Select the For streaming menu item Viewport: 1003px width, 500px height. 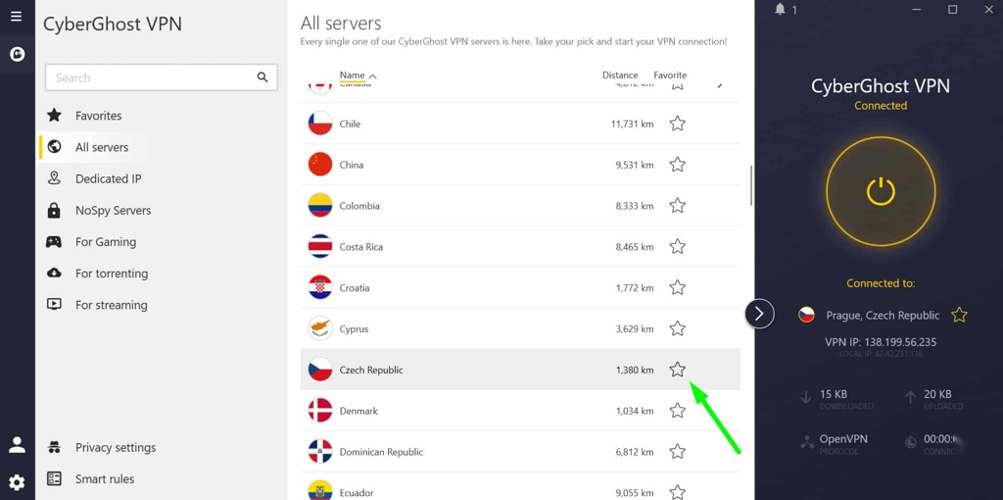(x=110, y=305)
